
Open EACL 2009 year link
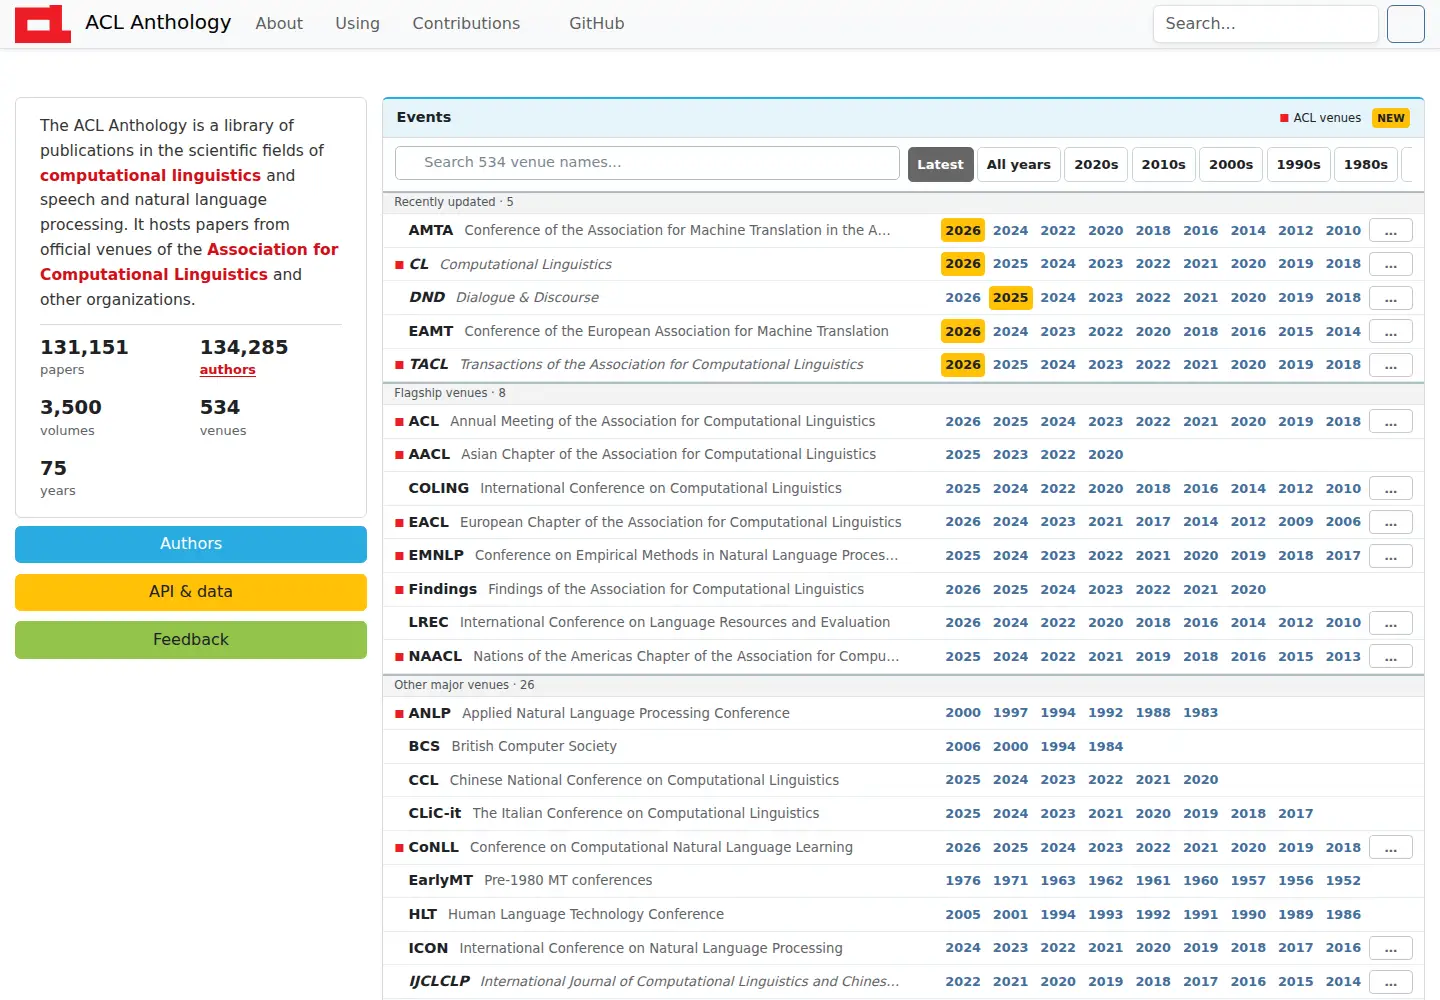coord(1295,522)
